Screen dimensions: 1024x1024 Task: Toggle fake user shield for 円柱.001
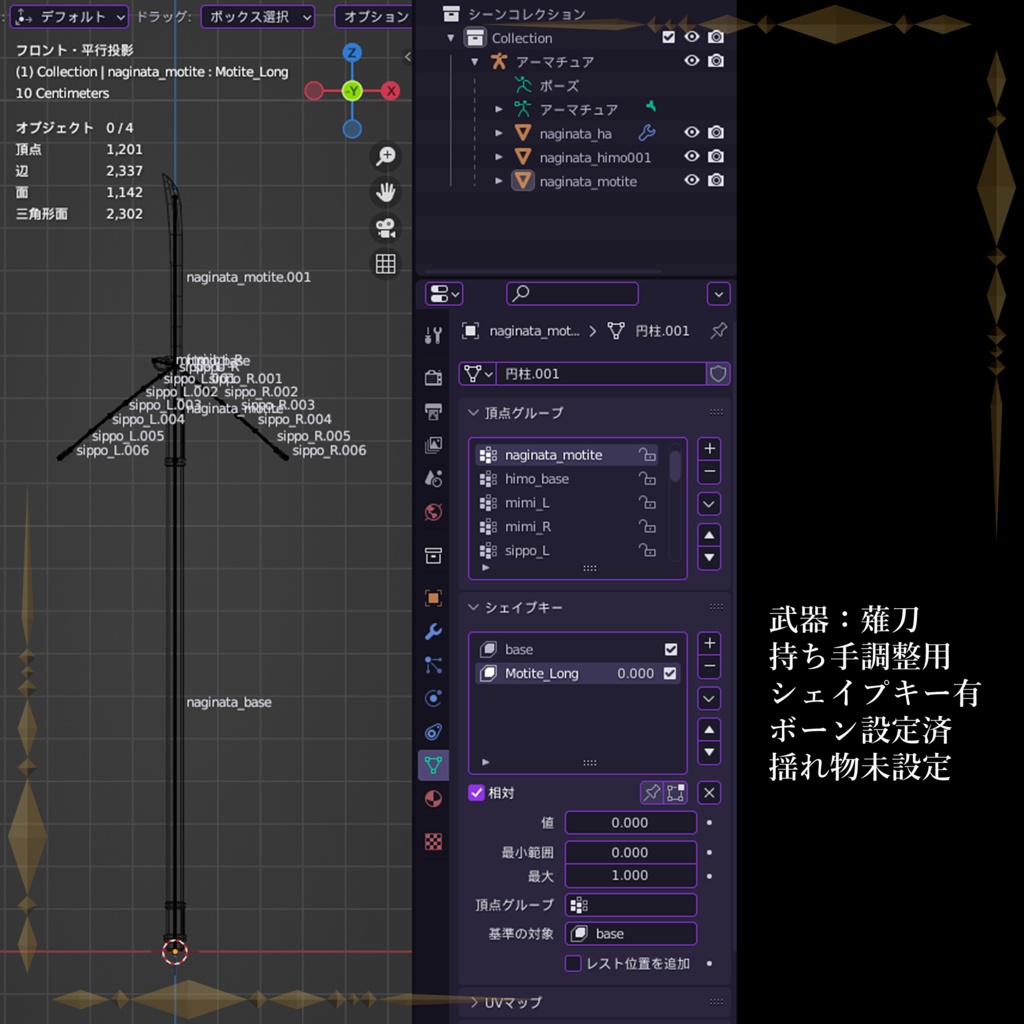pyautogui.click(x=718, y=374)
